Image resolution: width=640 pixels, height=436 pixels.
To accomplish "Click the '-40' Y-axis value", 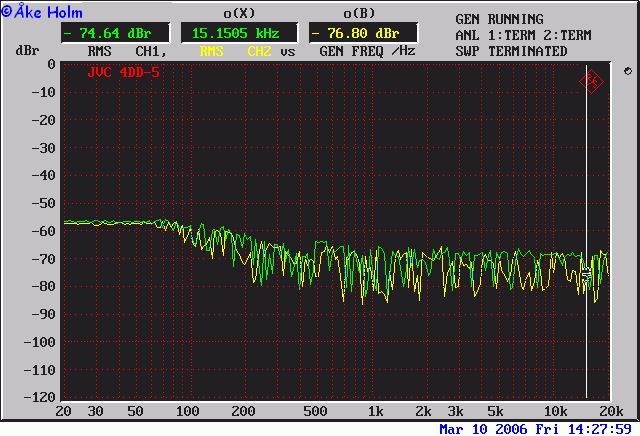I will 44,175.
